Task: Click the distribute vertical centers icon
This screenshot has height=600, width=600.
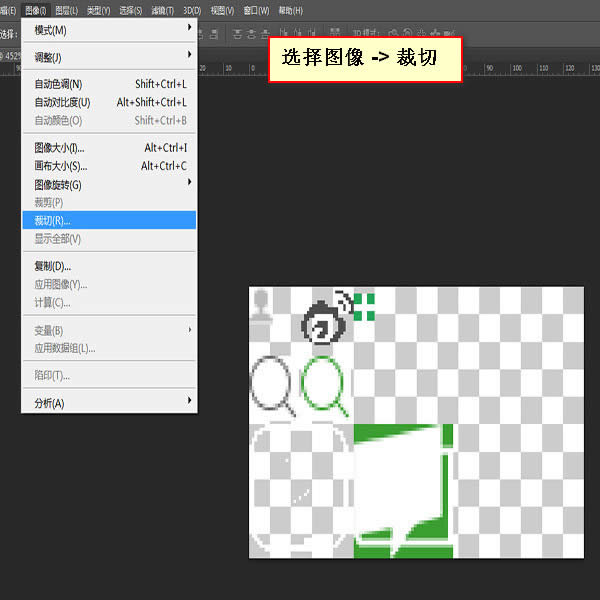Action: (x=251, y=34)
